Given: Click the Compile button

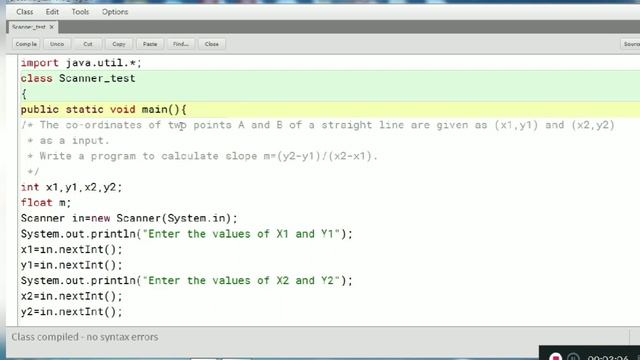Looking at the screenshot, I should coord(26,44).
